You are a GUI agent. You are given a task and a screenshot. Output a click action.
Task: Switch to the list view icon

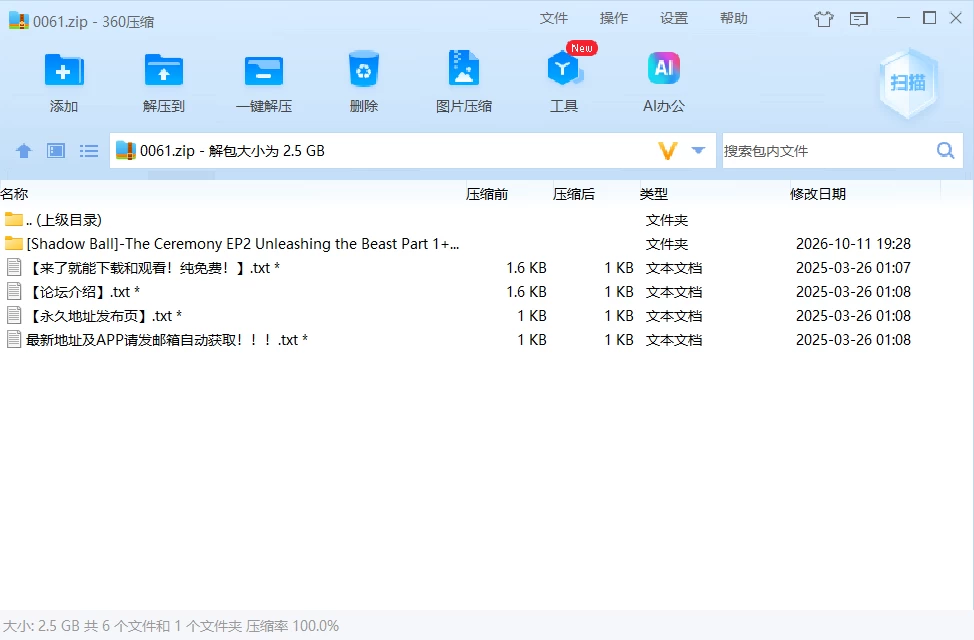tap(89, 151)
